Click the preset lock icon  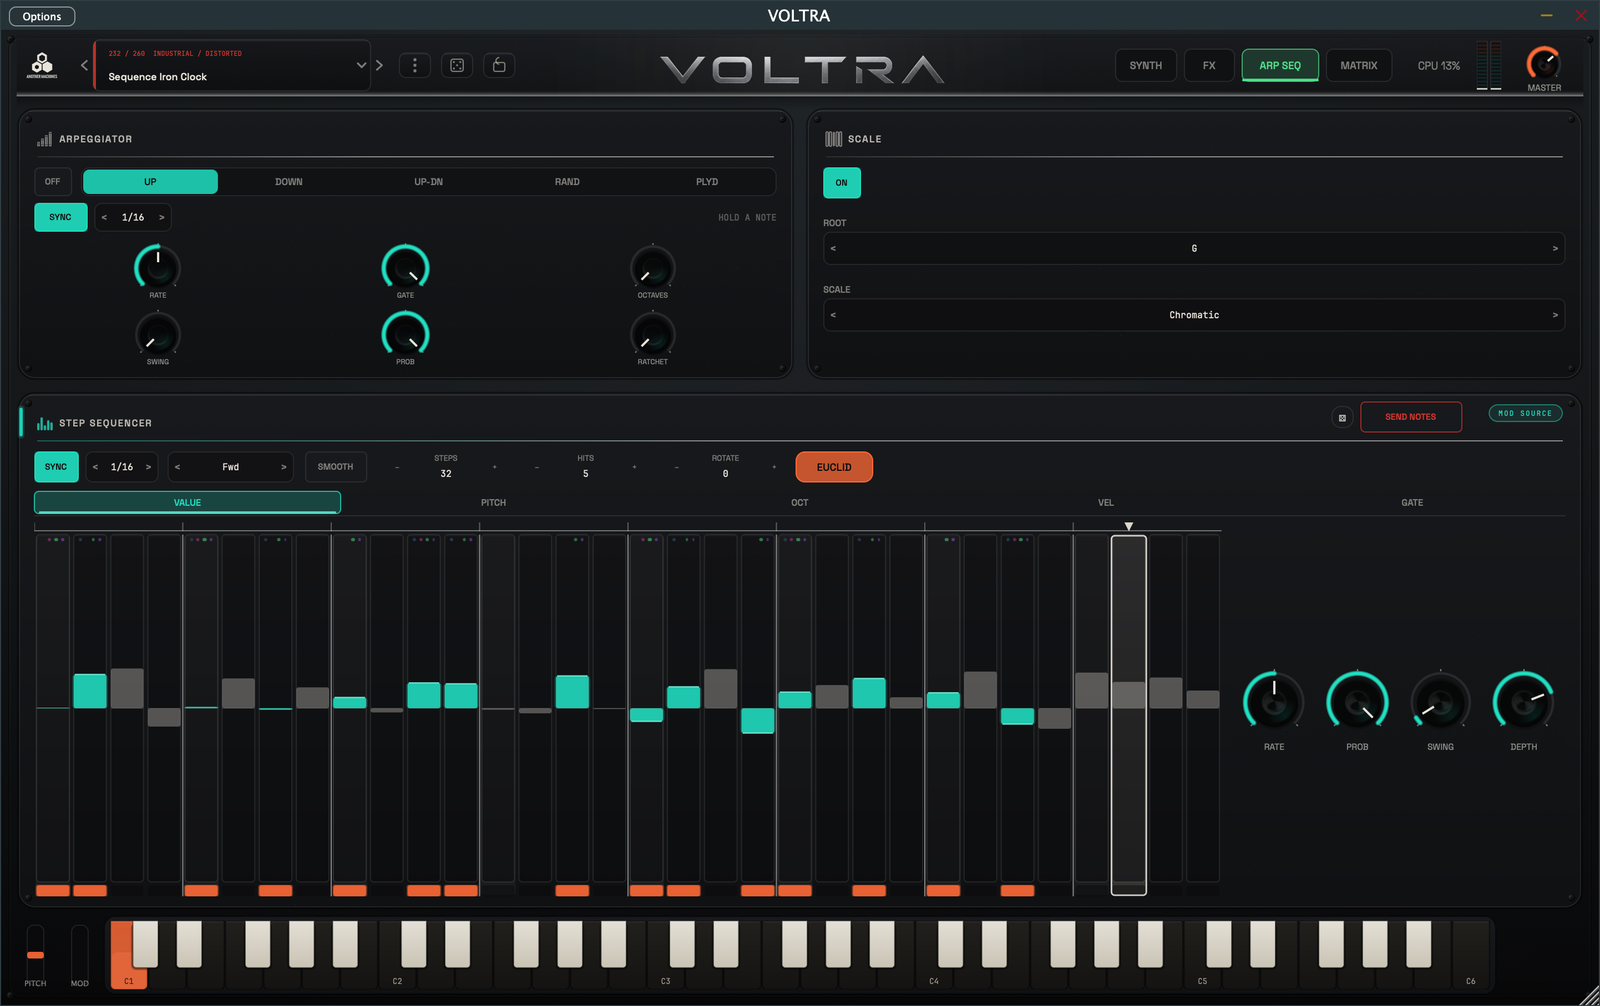click(x=499, y=65)
